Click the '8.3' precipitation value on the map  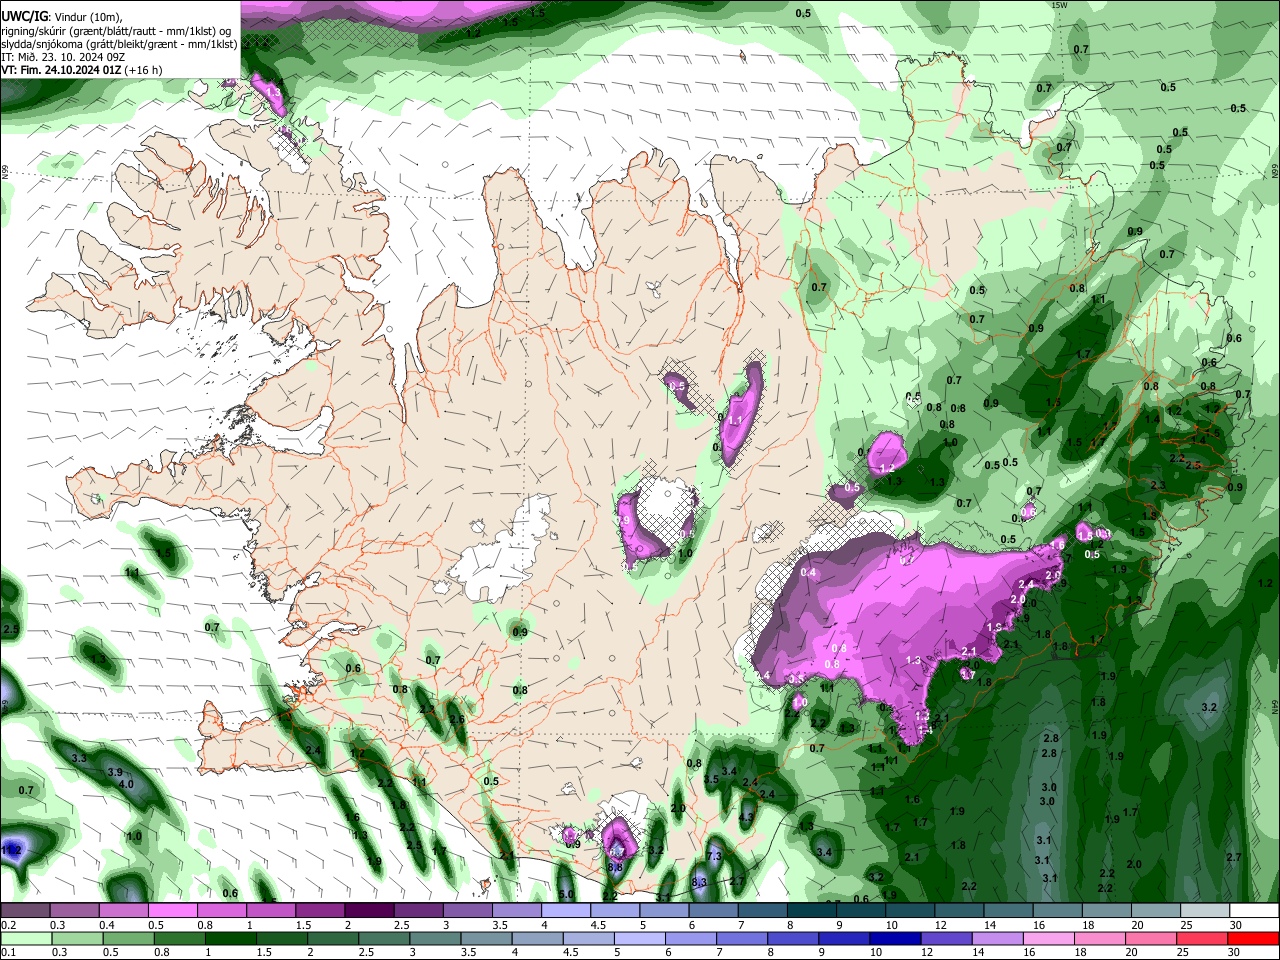click(699, 881)
